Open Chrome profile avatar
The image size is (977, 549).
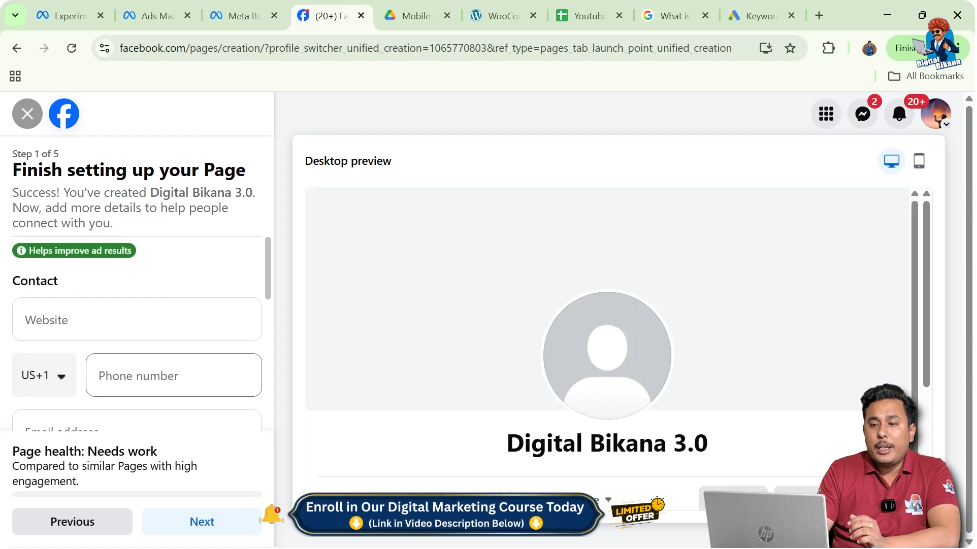[x=869, y=48]
